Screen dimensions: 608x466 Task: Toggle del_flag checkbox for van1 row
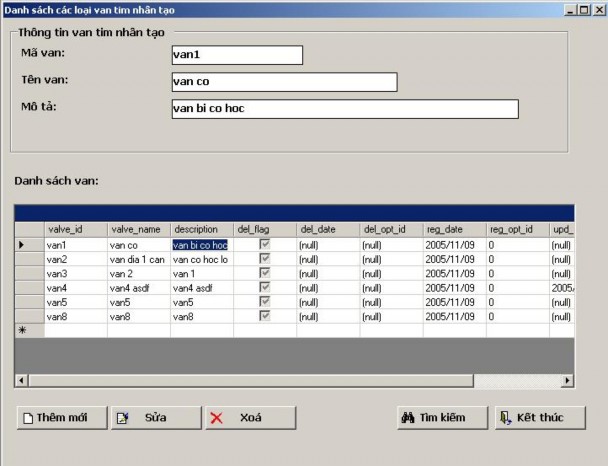coord(265,244)
